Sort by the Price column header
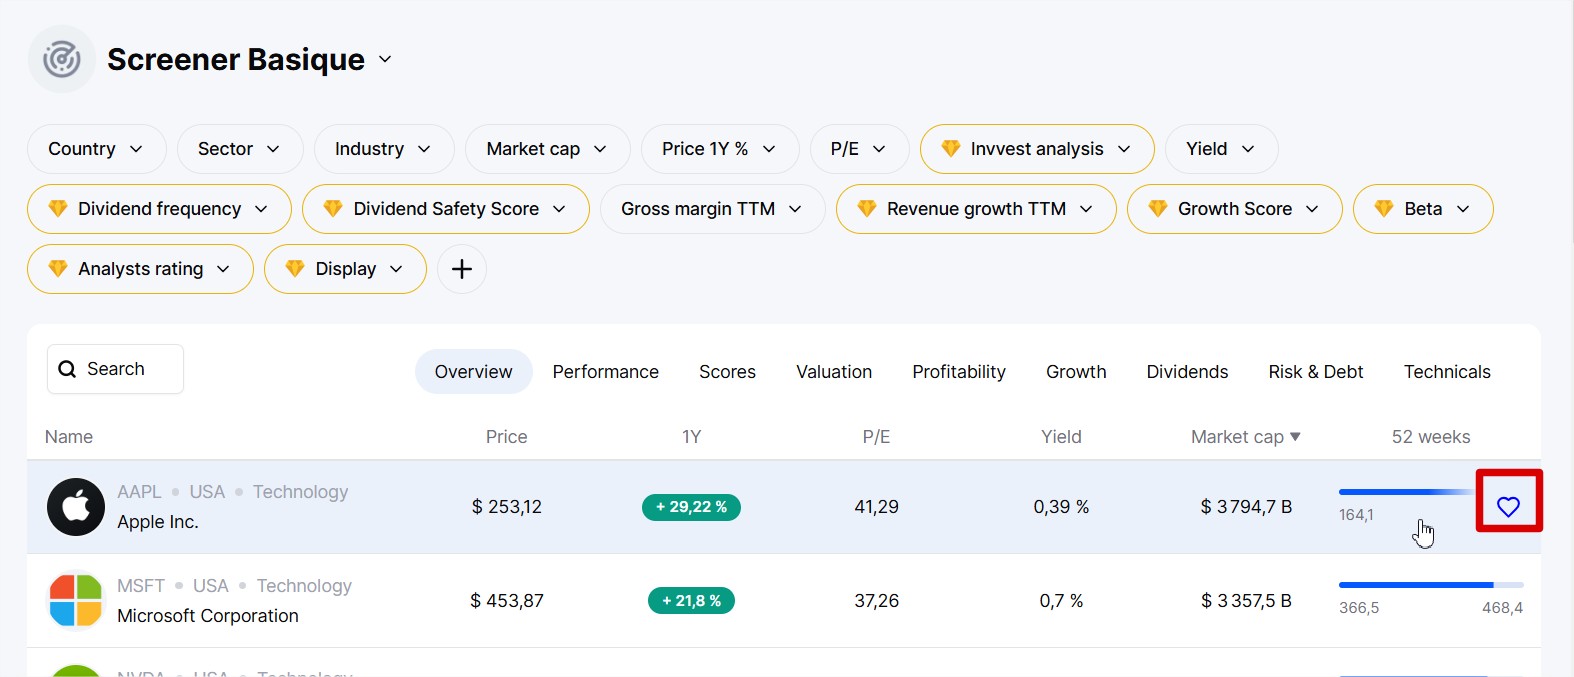 [507, 437]
